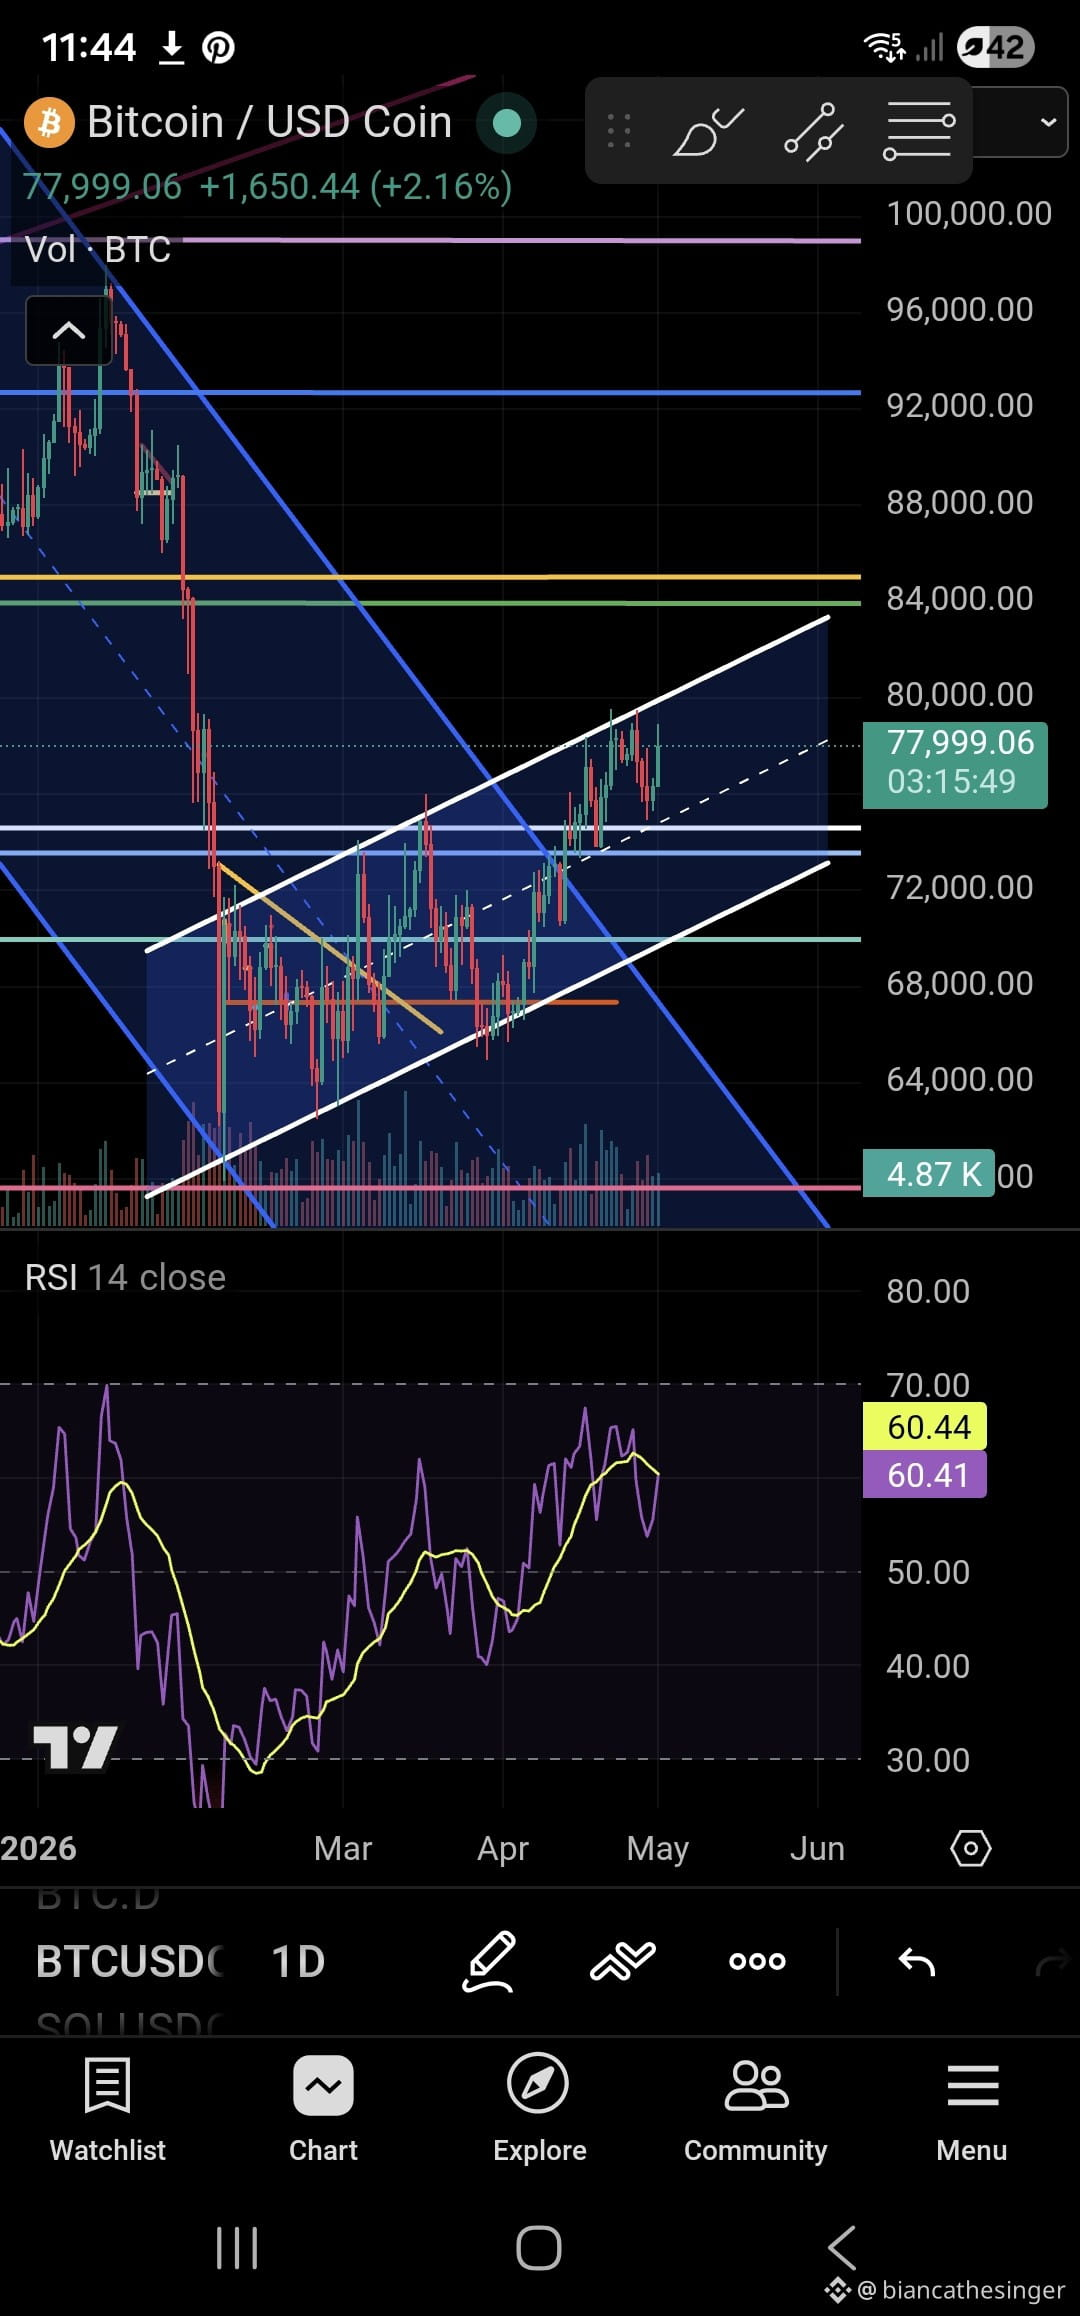This screenshot has width=1080, height=2316.
Task: Tap the 84,000.00 price axis label
Action: [x=960, y=598]
